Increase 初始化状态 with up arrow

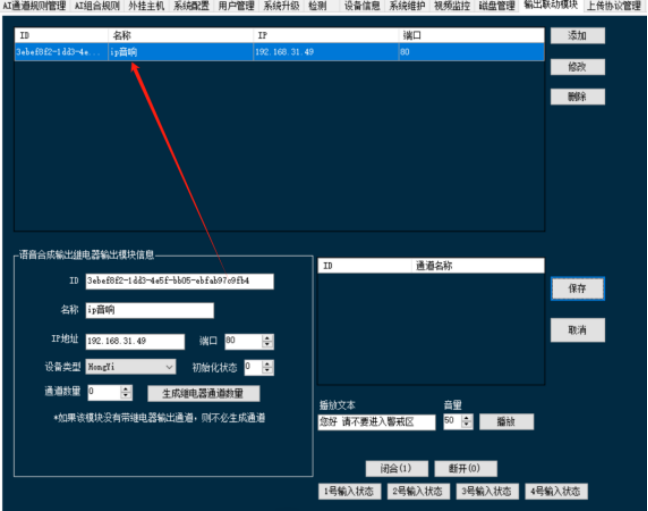tap(267, 364)
